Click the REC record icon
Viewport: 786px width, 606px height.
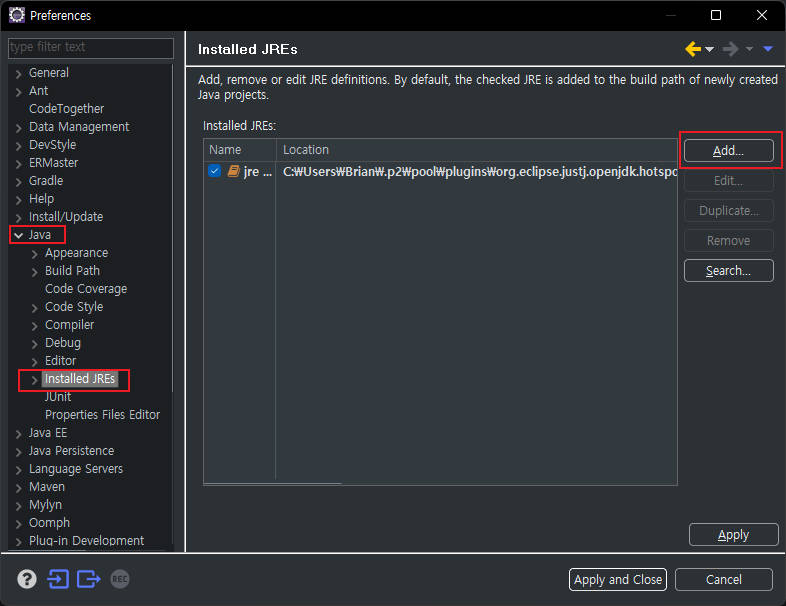[120, 579]
